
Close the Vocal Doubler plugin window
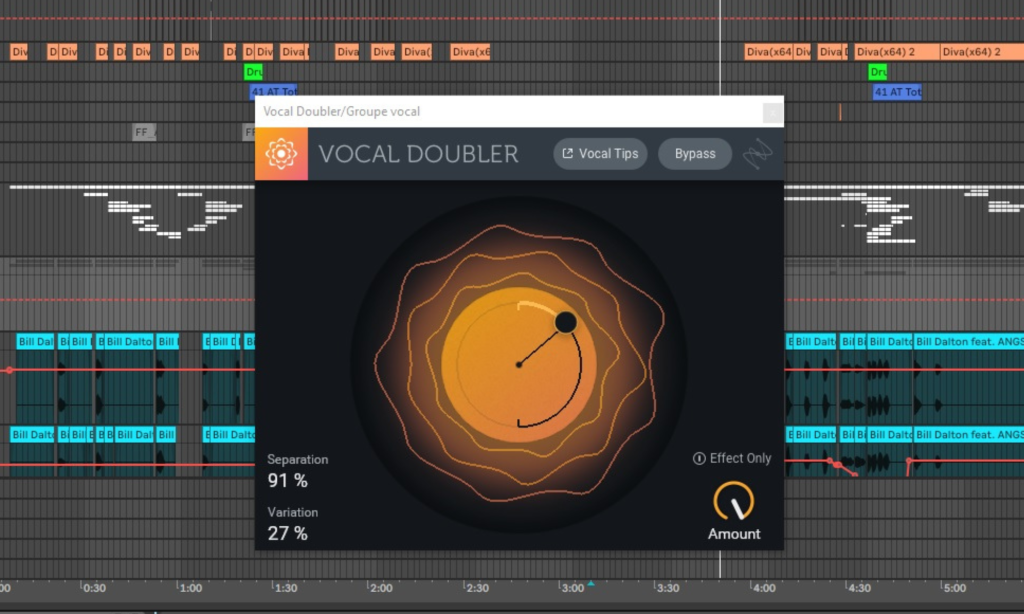click(x=772, y=112)
